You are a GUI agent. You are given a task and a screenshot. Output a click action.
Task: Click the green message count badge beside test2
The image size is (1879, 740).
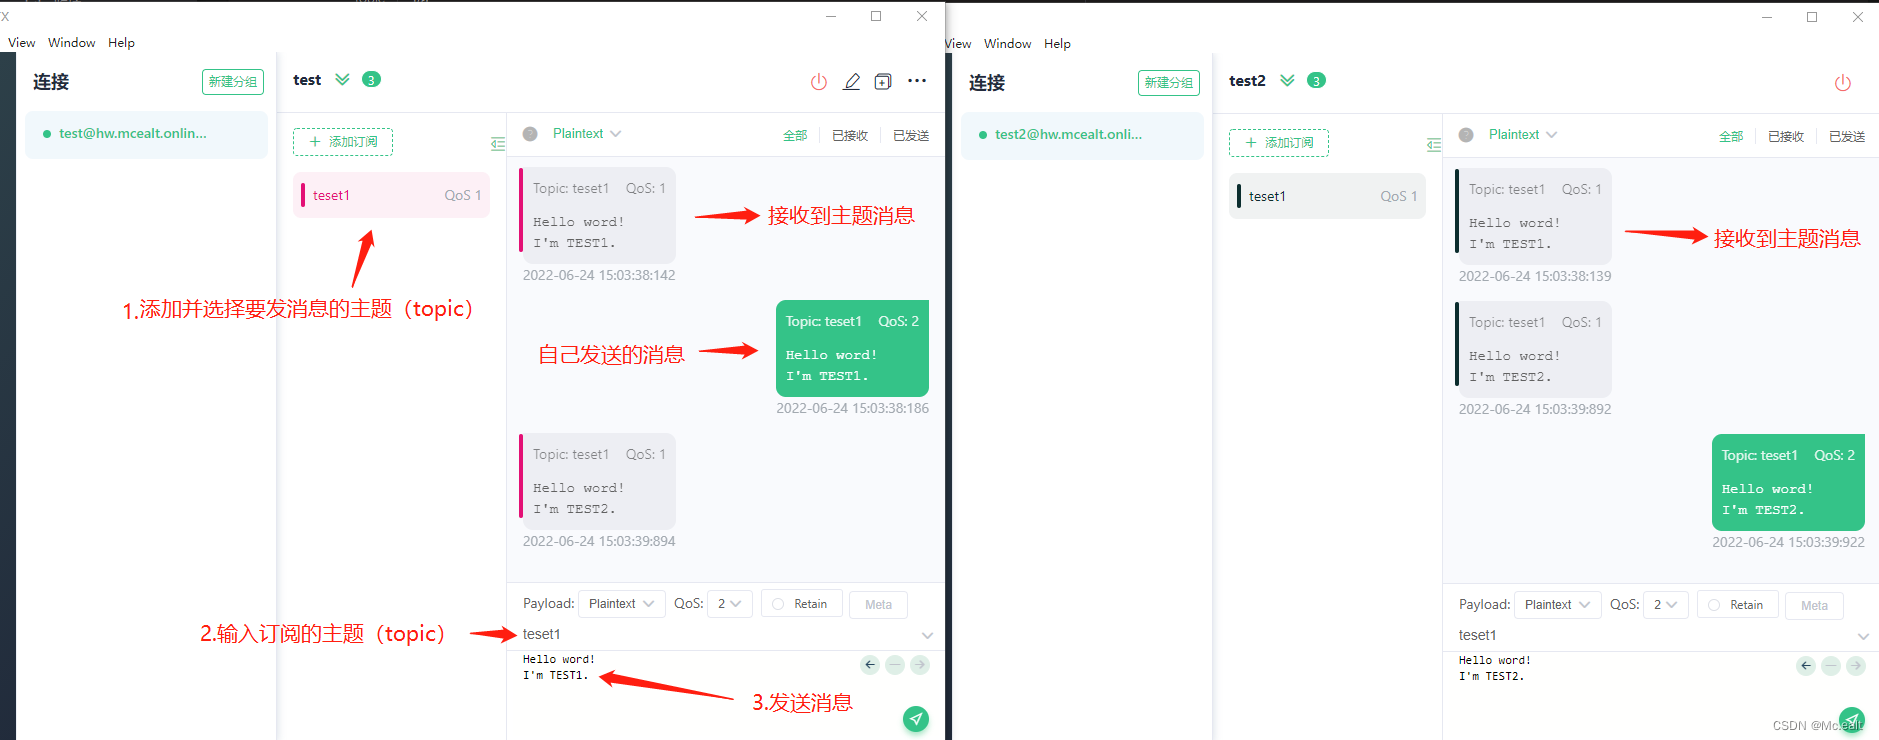click(x=1316, y=81)
